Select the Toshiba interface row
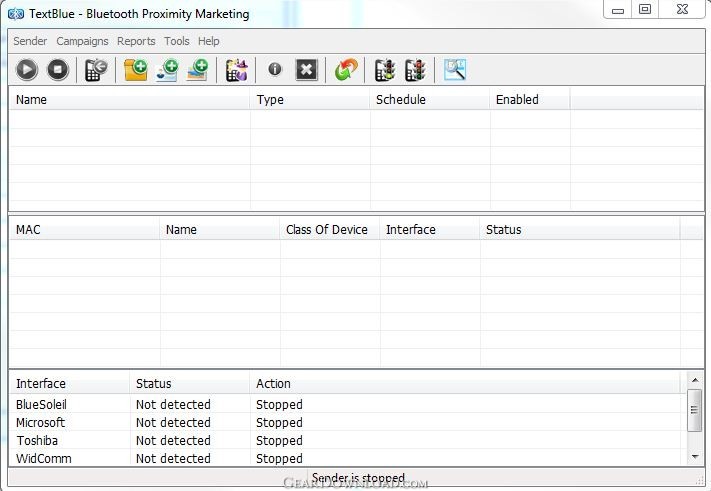Viewport: 711px width, 491px height. [345, 441]
